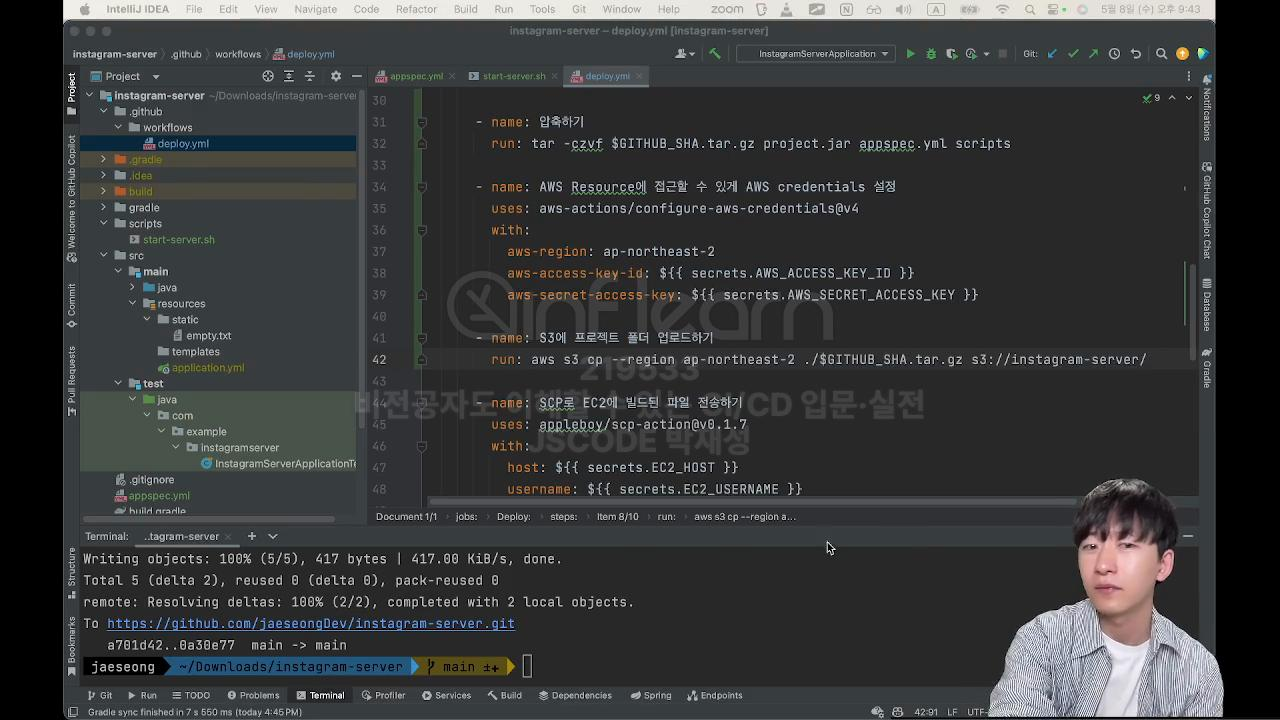Toggle Problems tool window button
The width and height of the screenshot is (1280, 720).
tap(253, 695)
